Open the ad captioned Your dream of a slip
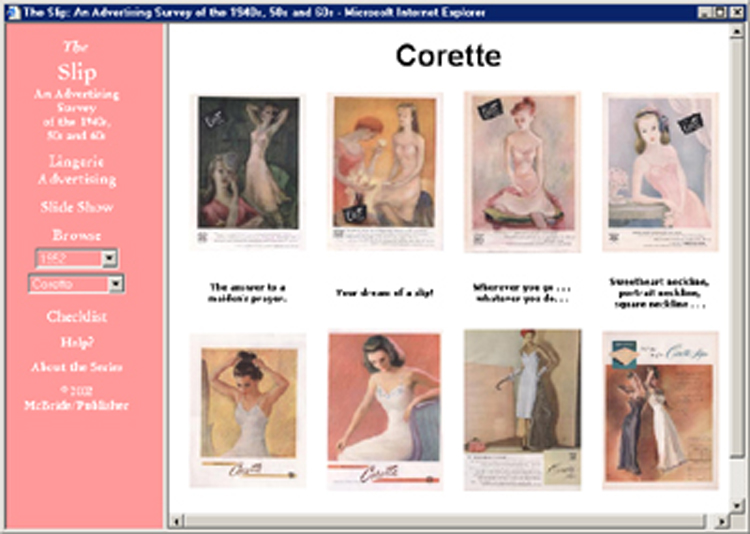The image size is (750, 534). pyautogui.click(x=385, y=171)
